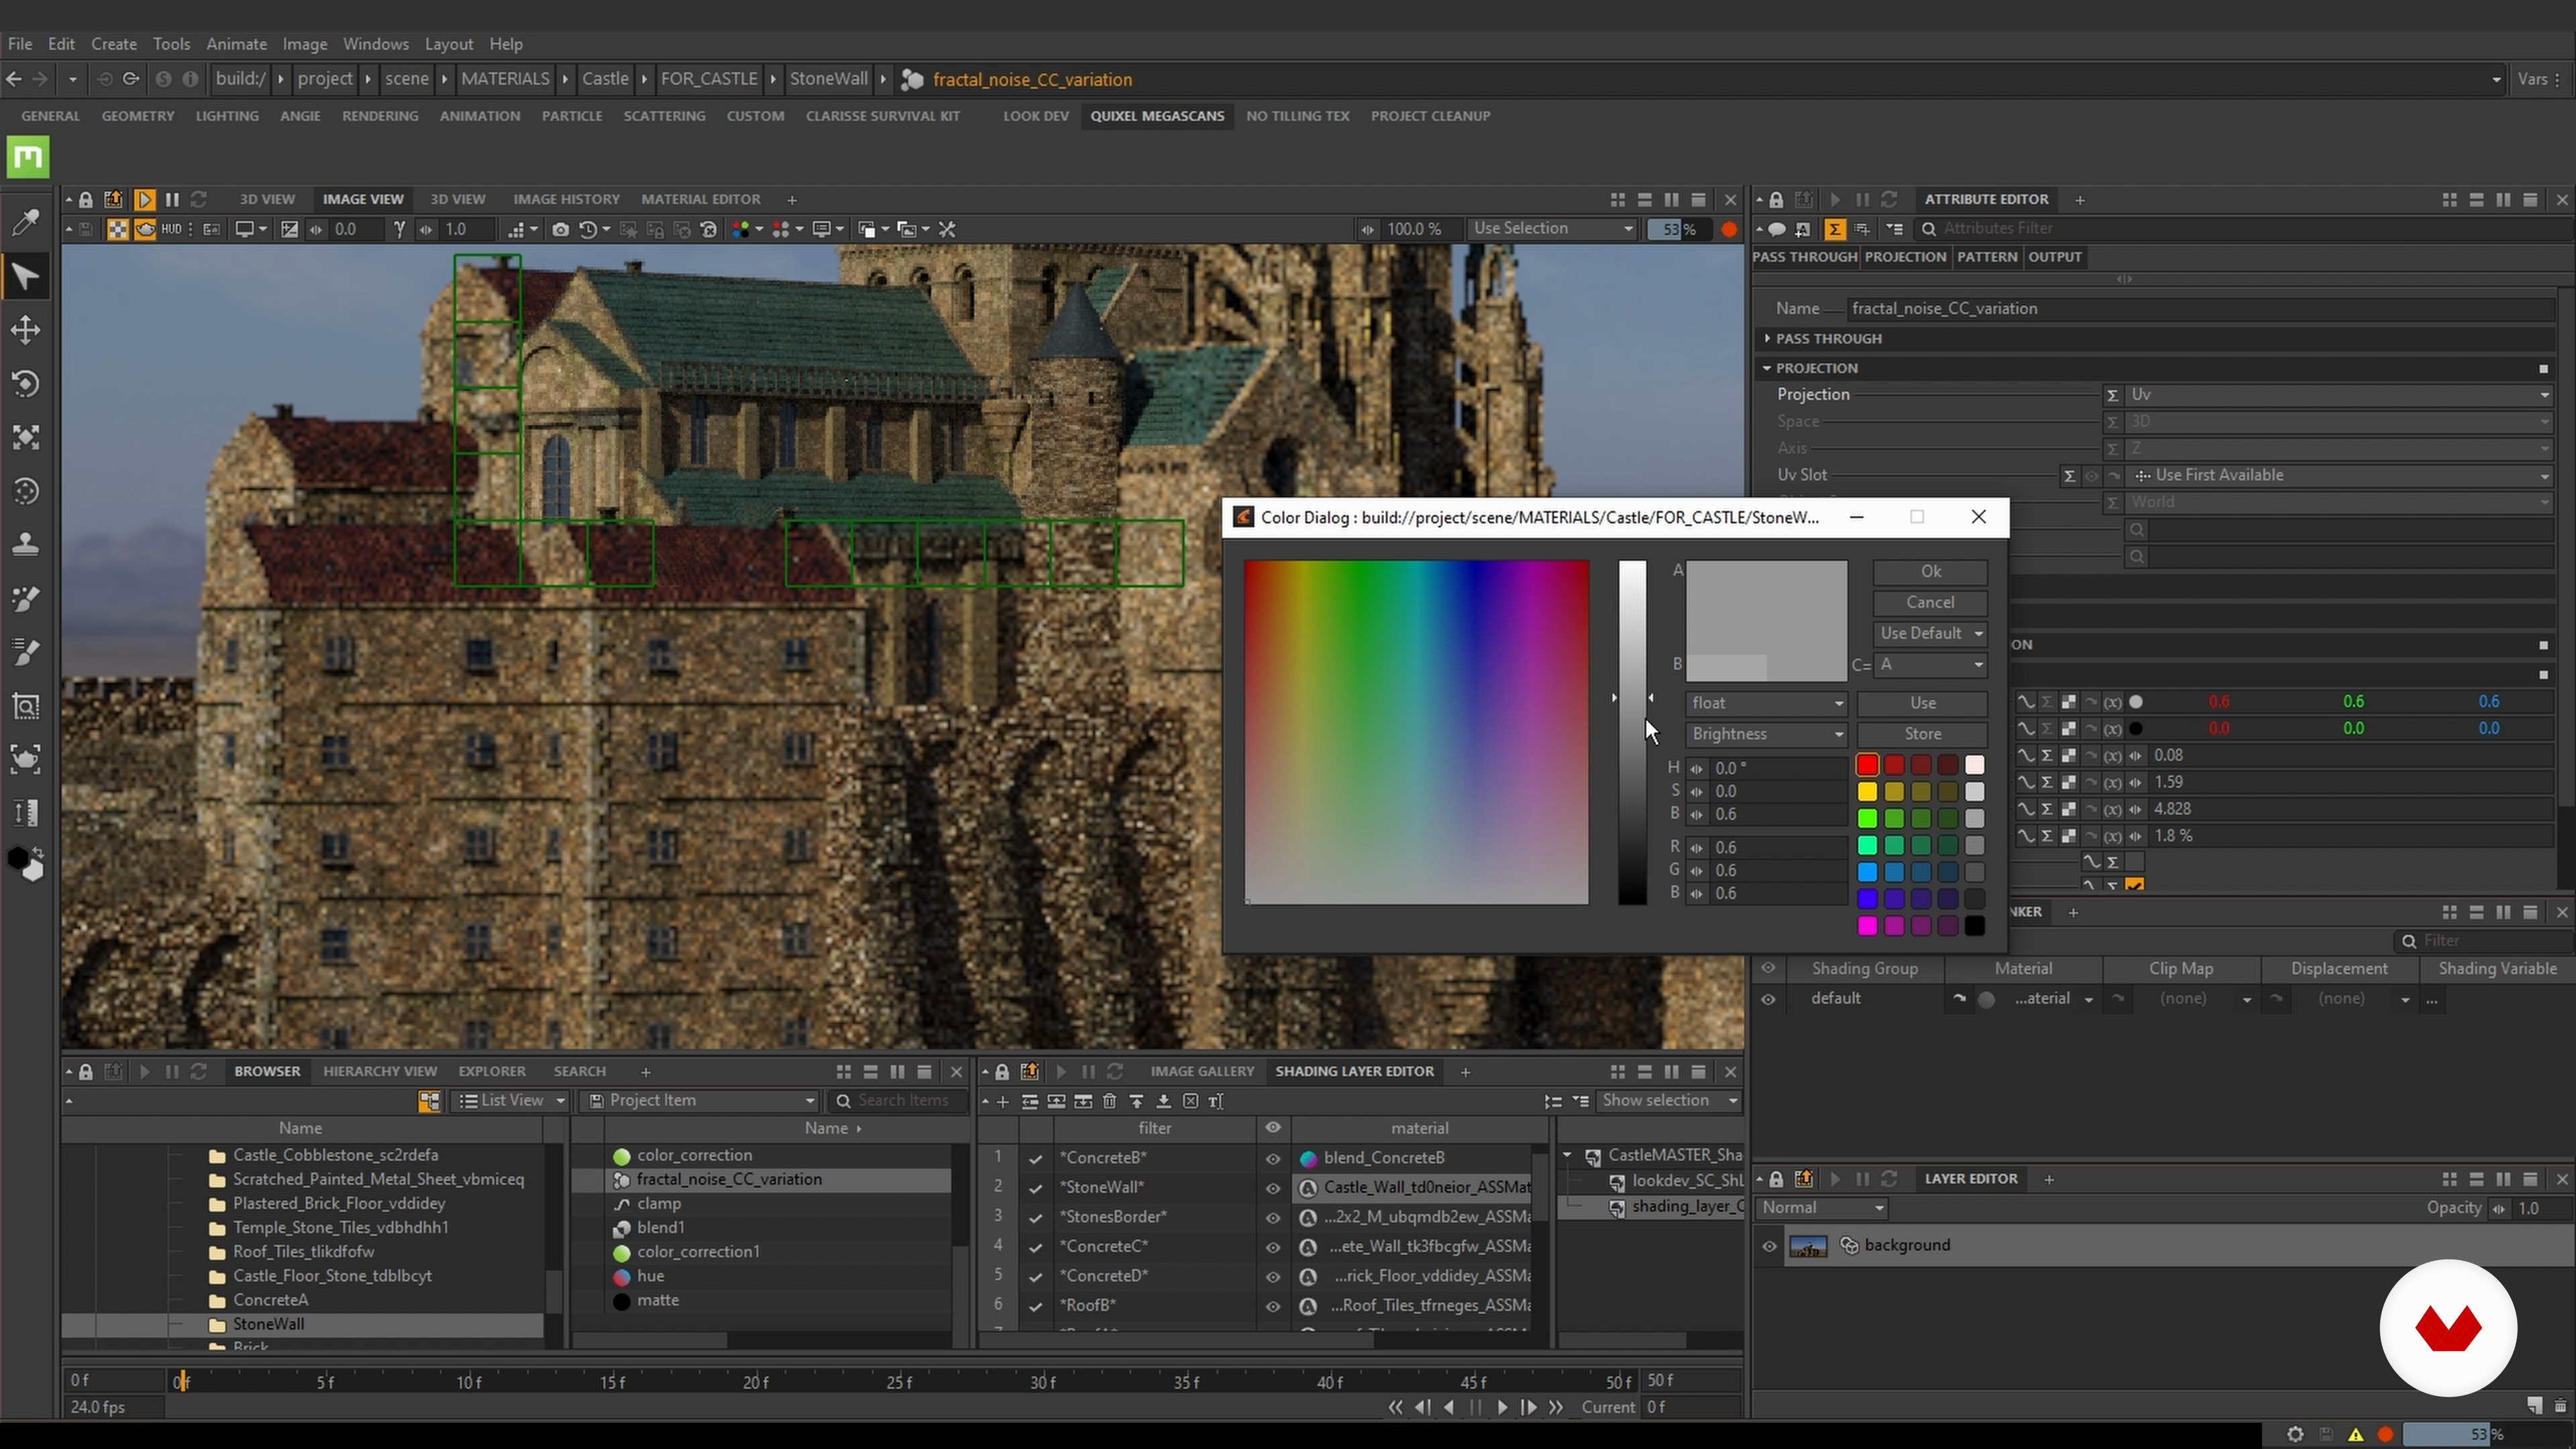Click the PATTERN section shortcut button
The image size is (2576, 1449).
(1986, 257)
